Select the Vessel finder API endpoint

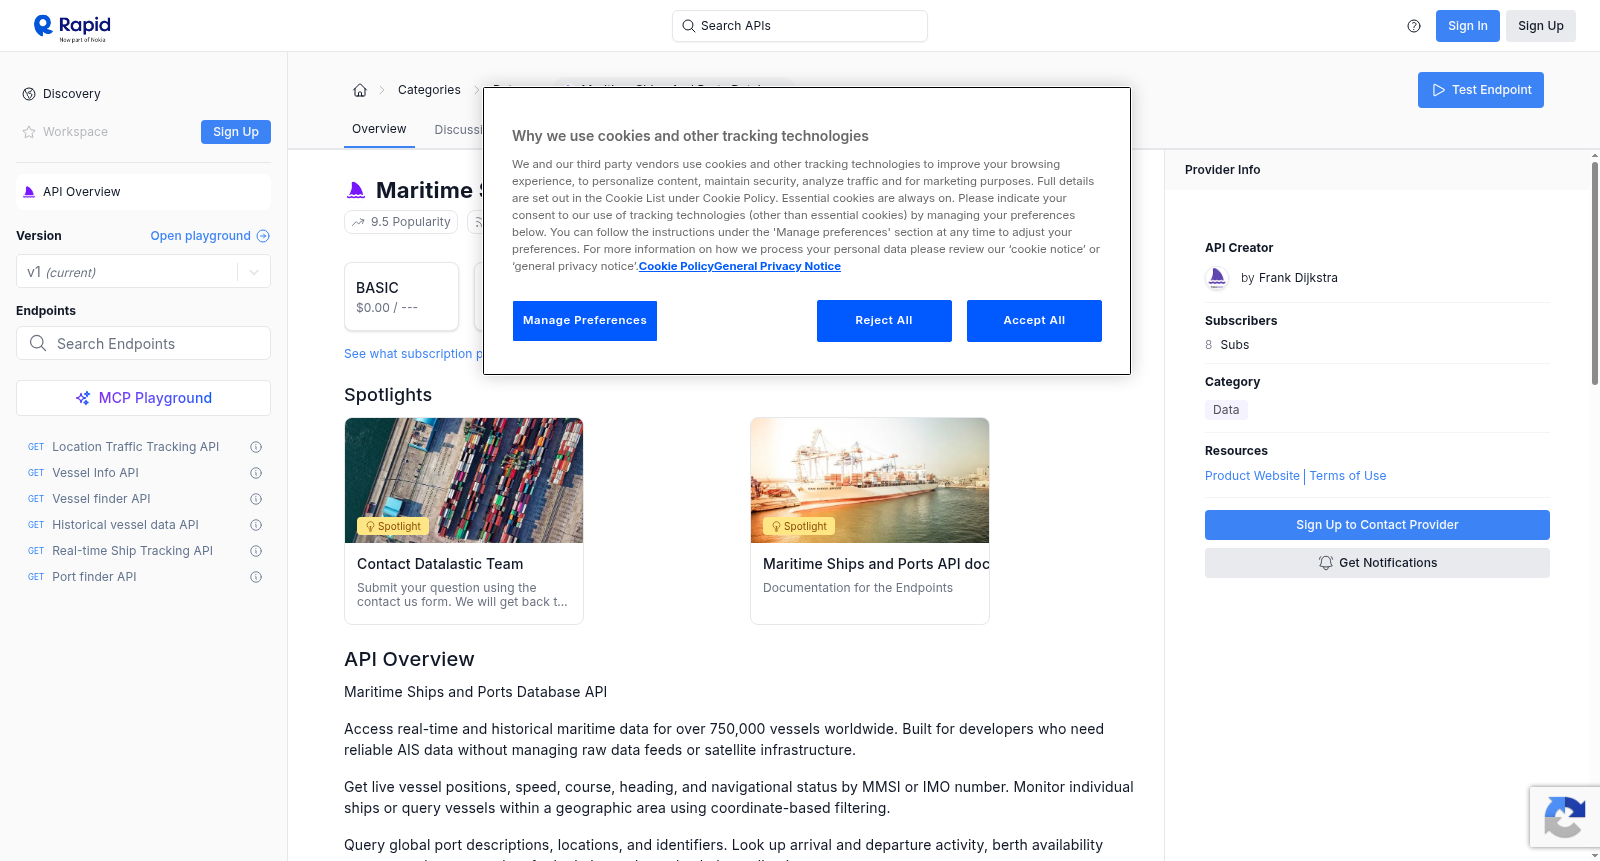(x=101, y=499)
